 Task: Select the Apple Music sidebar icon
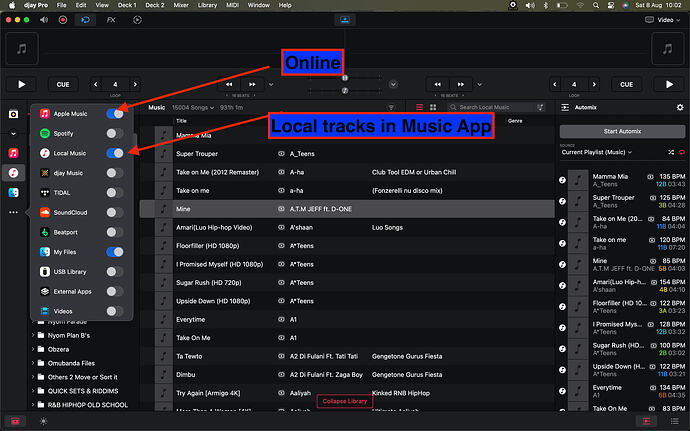[x=14, y=153]
